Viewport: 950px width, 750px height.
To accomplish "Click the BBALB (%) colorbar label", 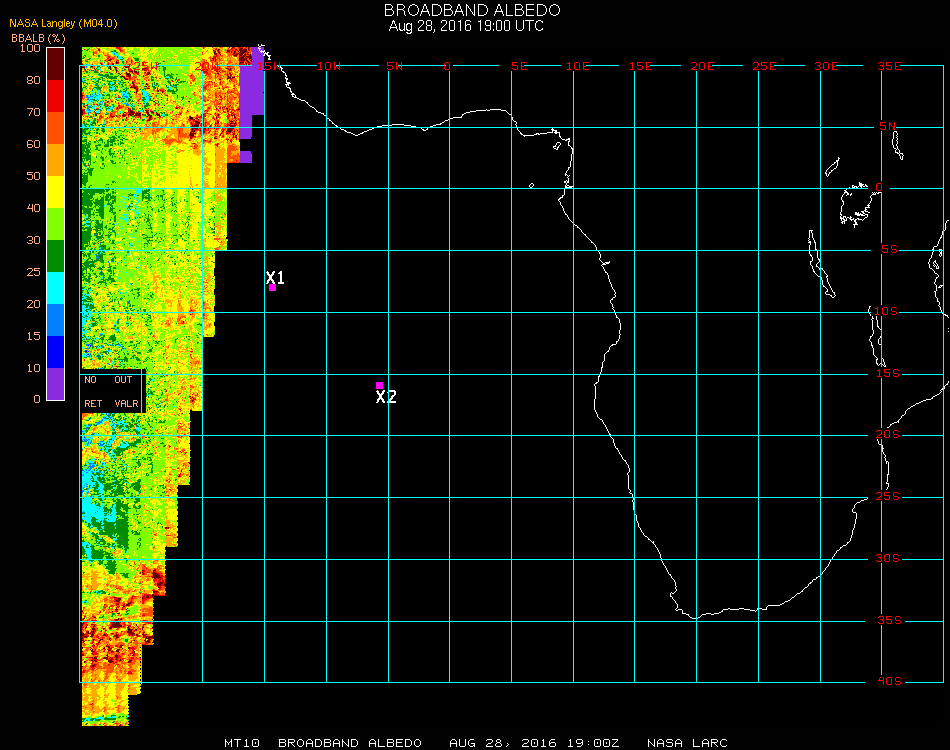I will tap(39, 37).
